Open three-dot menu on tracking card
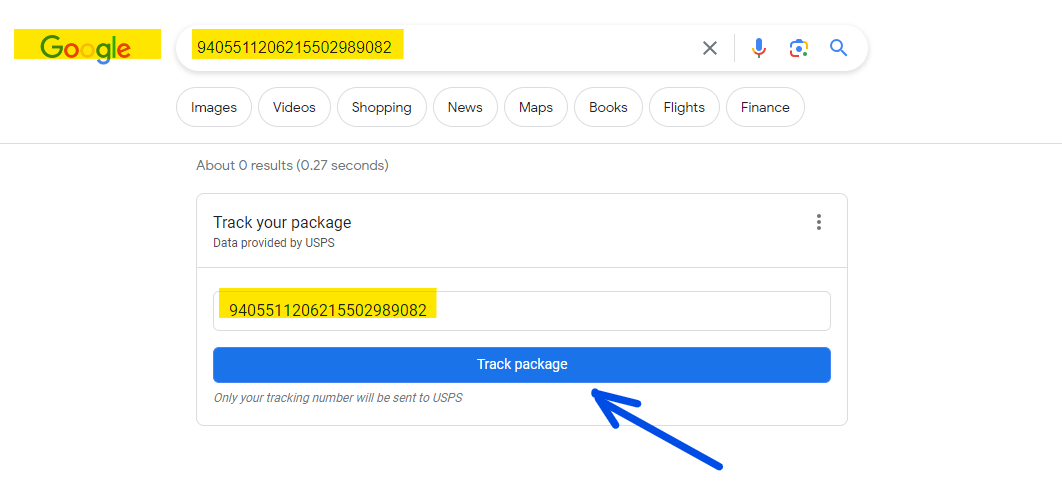The image size is (1062, 483). click(819, 222)
